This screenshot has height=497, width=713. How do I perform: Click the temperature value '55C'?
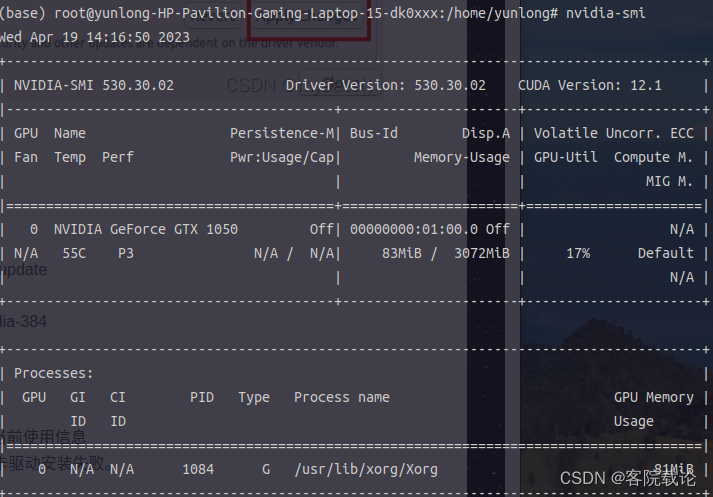pyautogui.click(x=74, y=253)
